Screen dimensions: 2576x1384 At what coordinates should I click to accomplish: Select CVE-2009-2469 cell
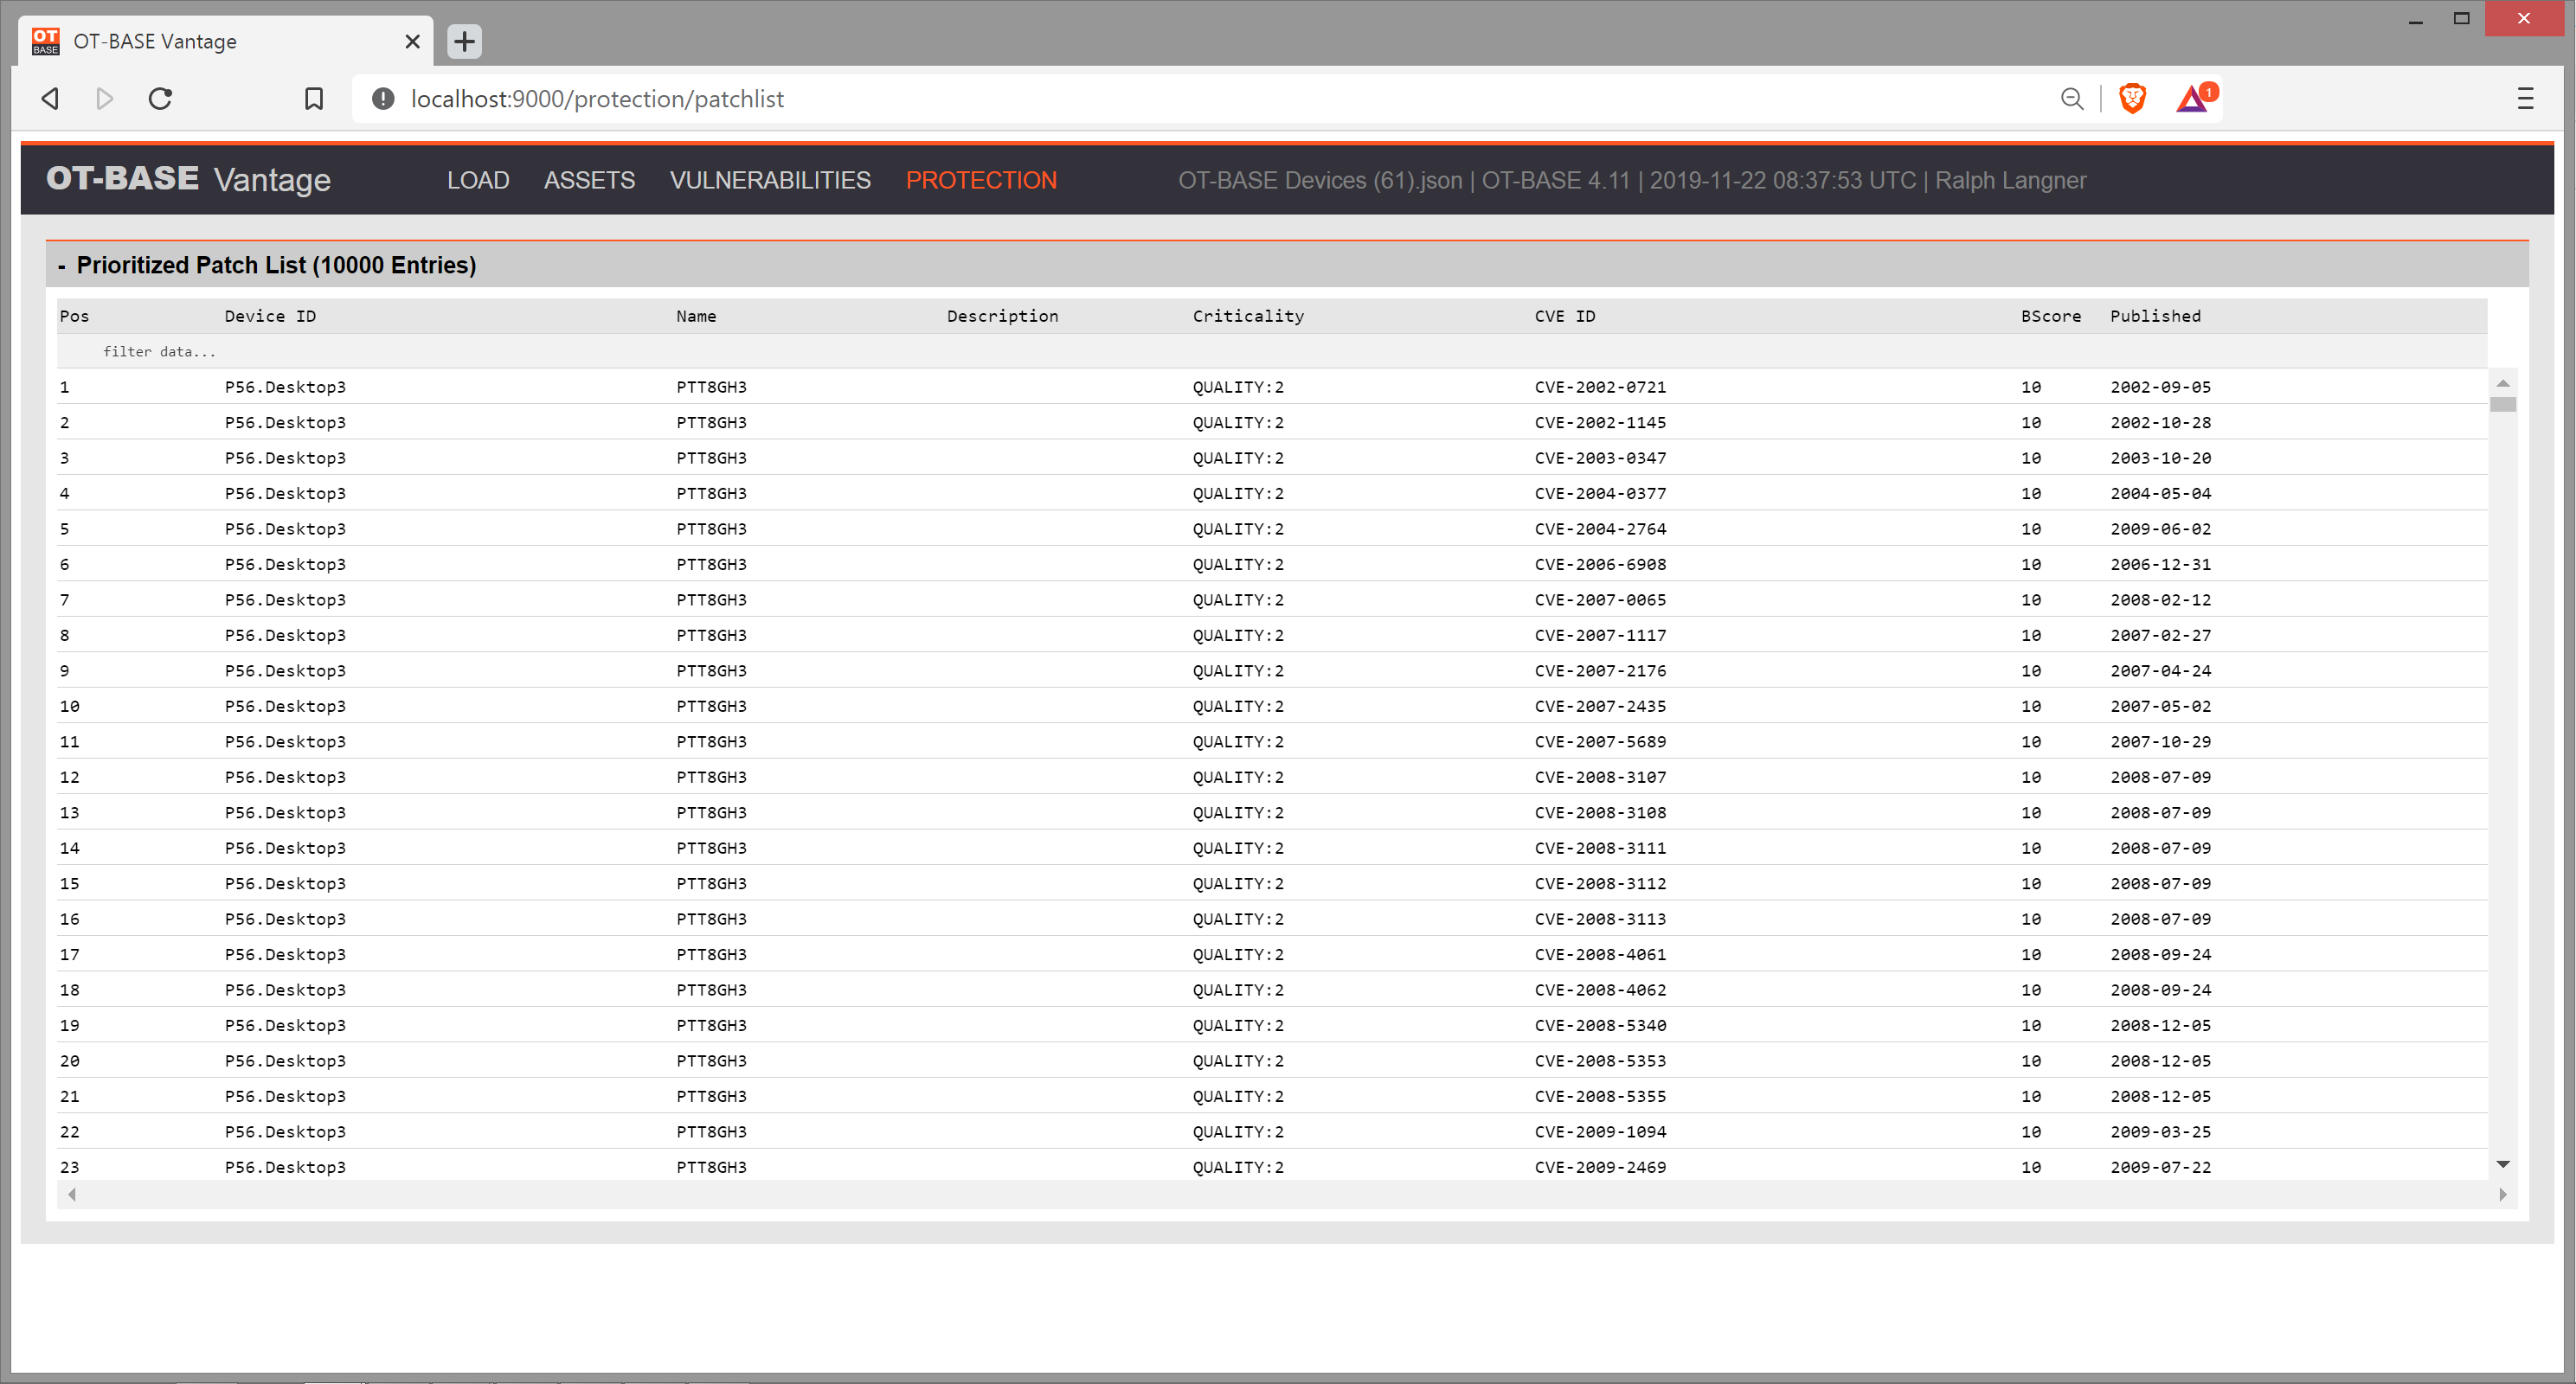(1600, 1167)
